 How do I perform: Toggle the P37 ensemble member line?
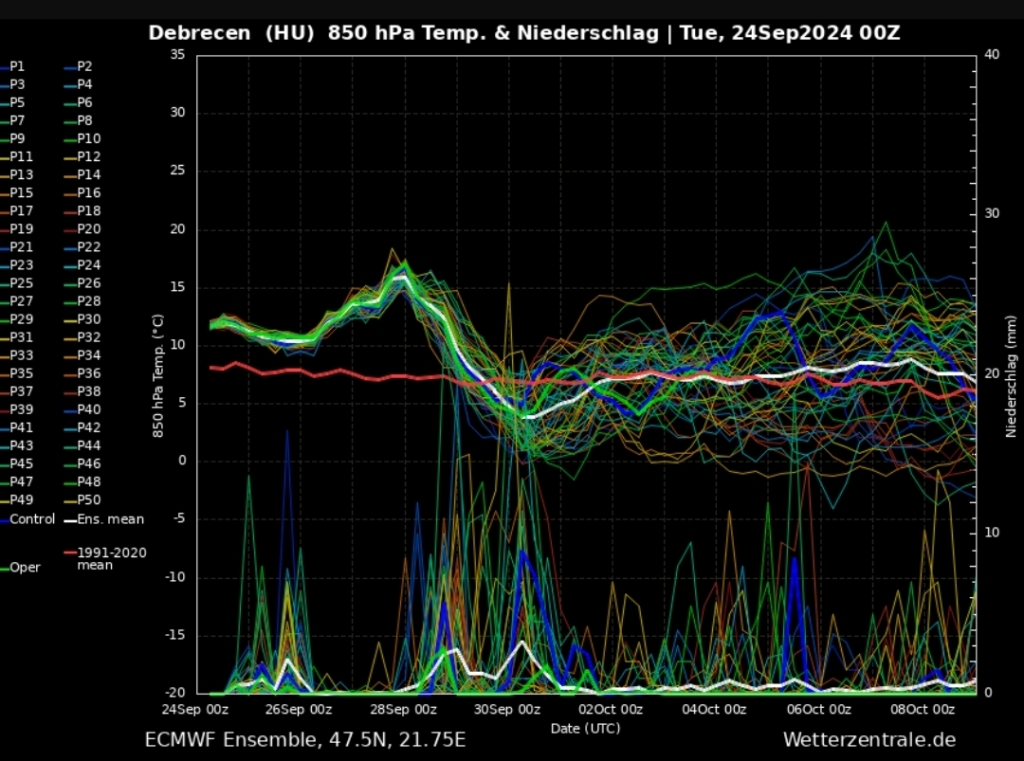point(21,391)
